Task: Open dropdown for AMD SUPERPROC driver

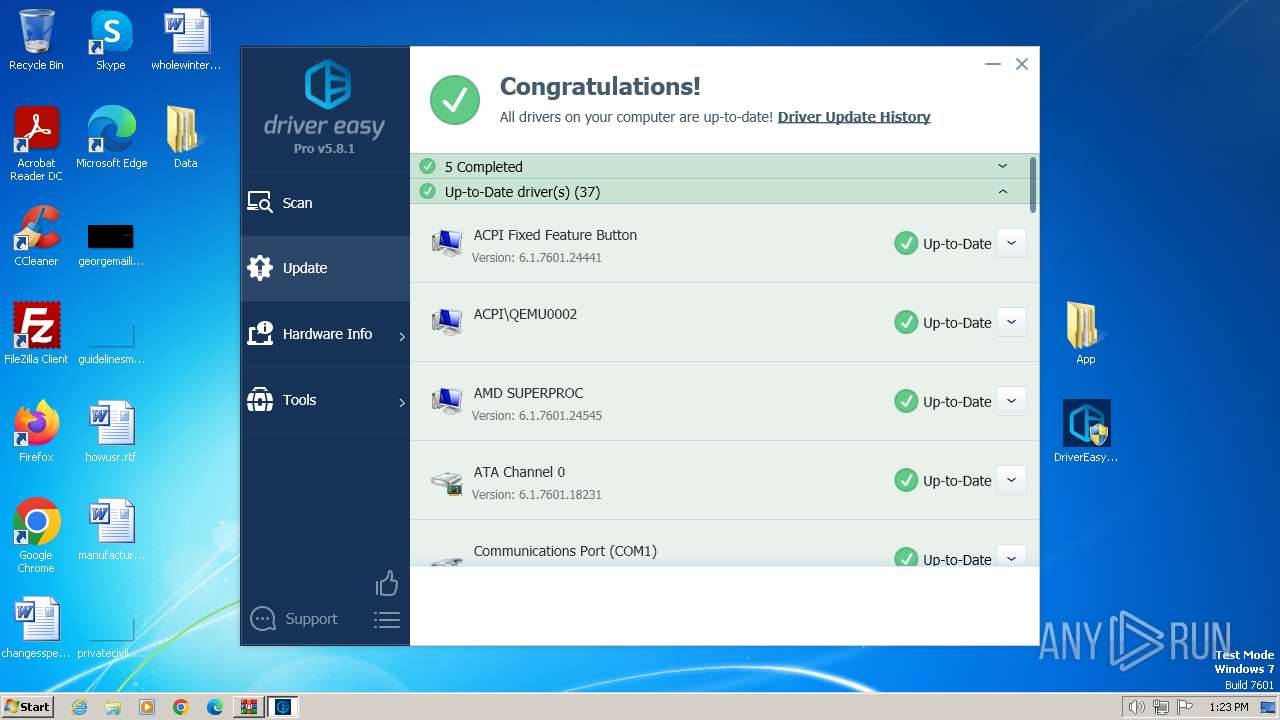Action: click(1011, 401)
